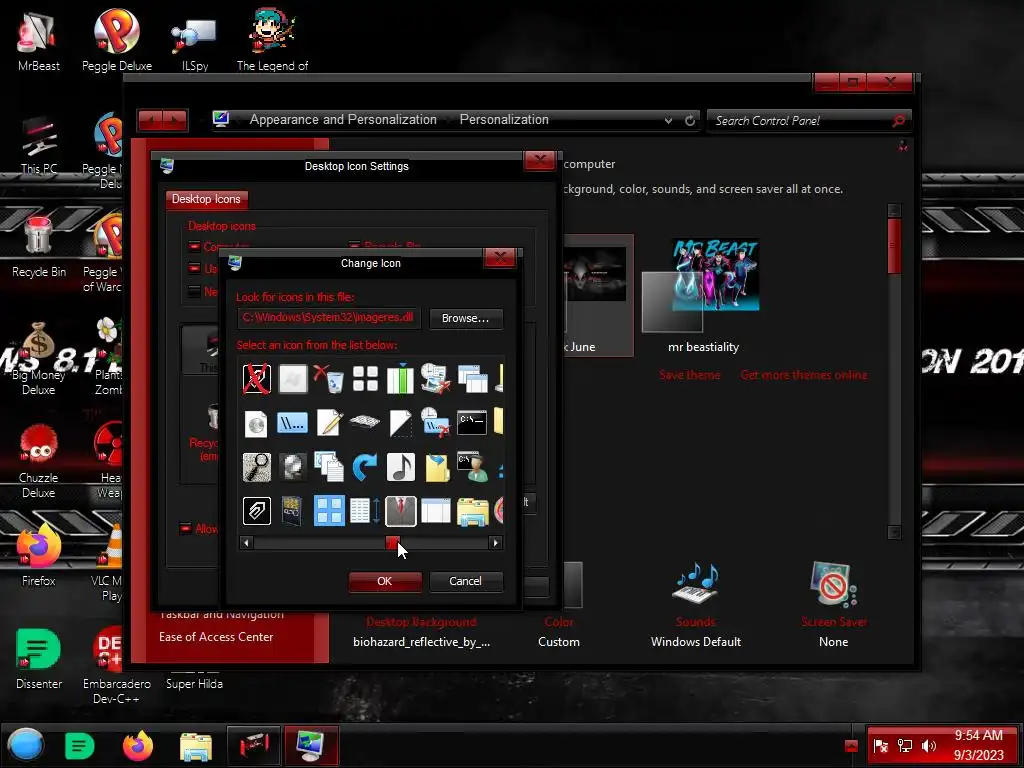Image resolution: width=1024 pixels, height=768 pixels.
Task: Select the clock with pictures and plane icon
Action: tap(436, 379)
